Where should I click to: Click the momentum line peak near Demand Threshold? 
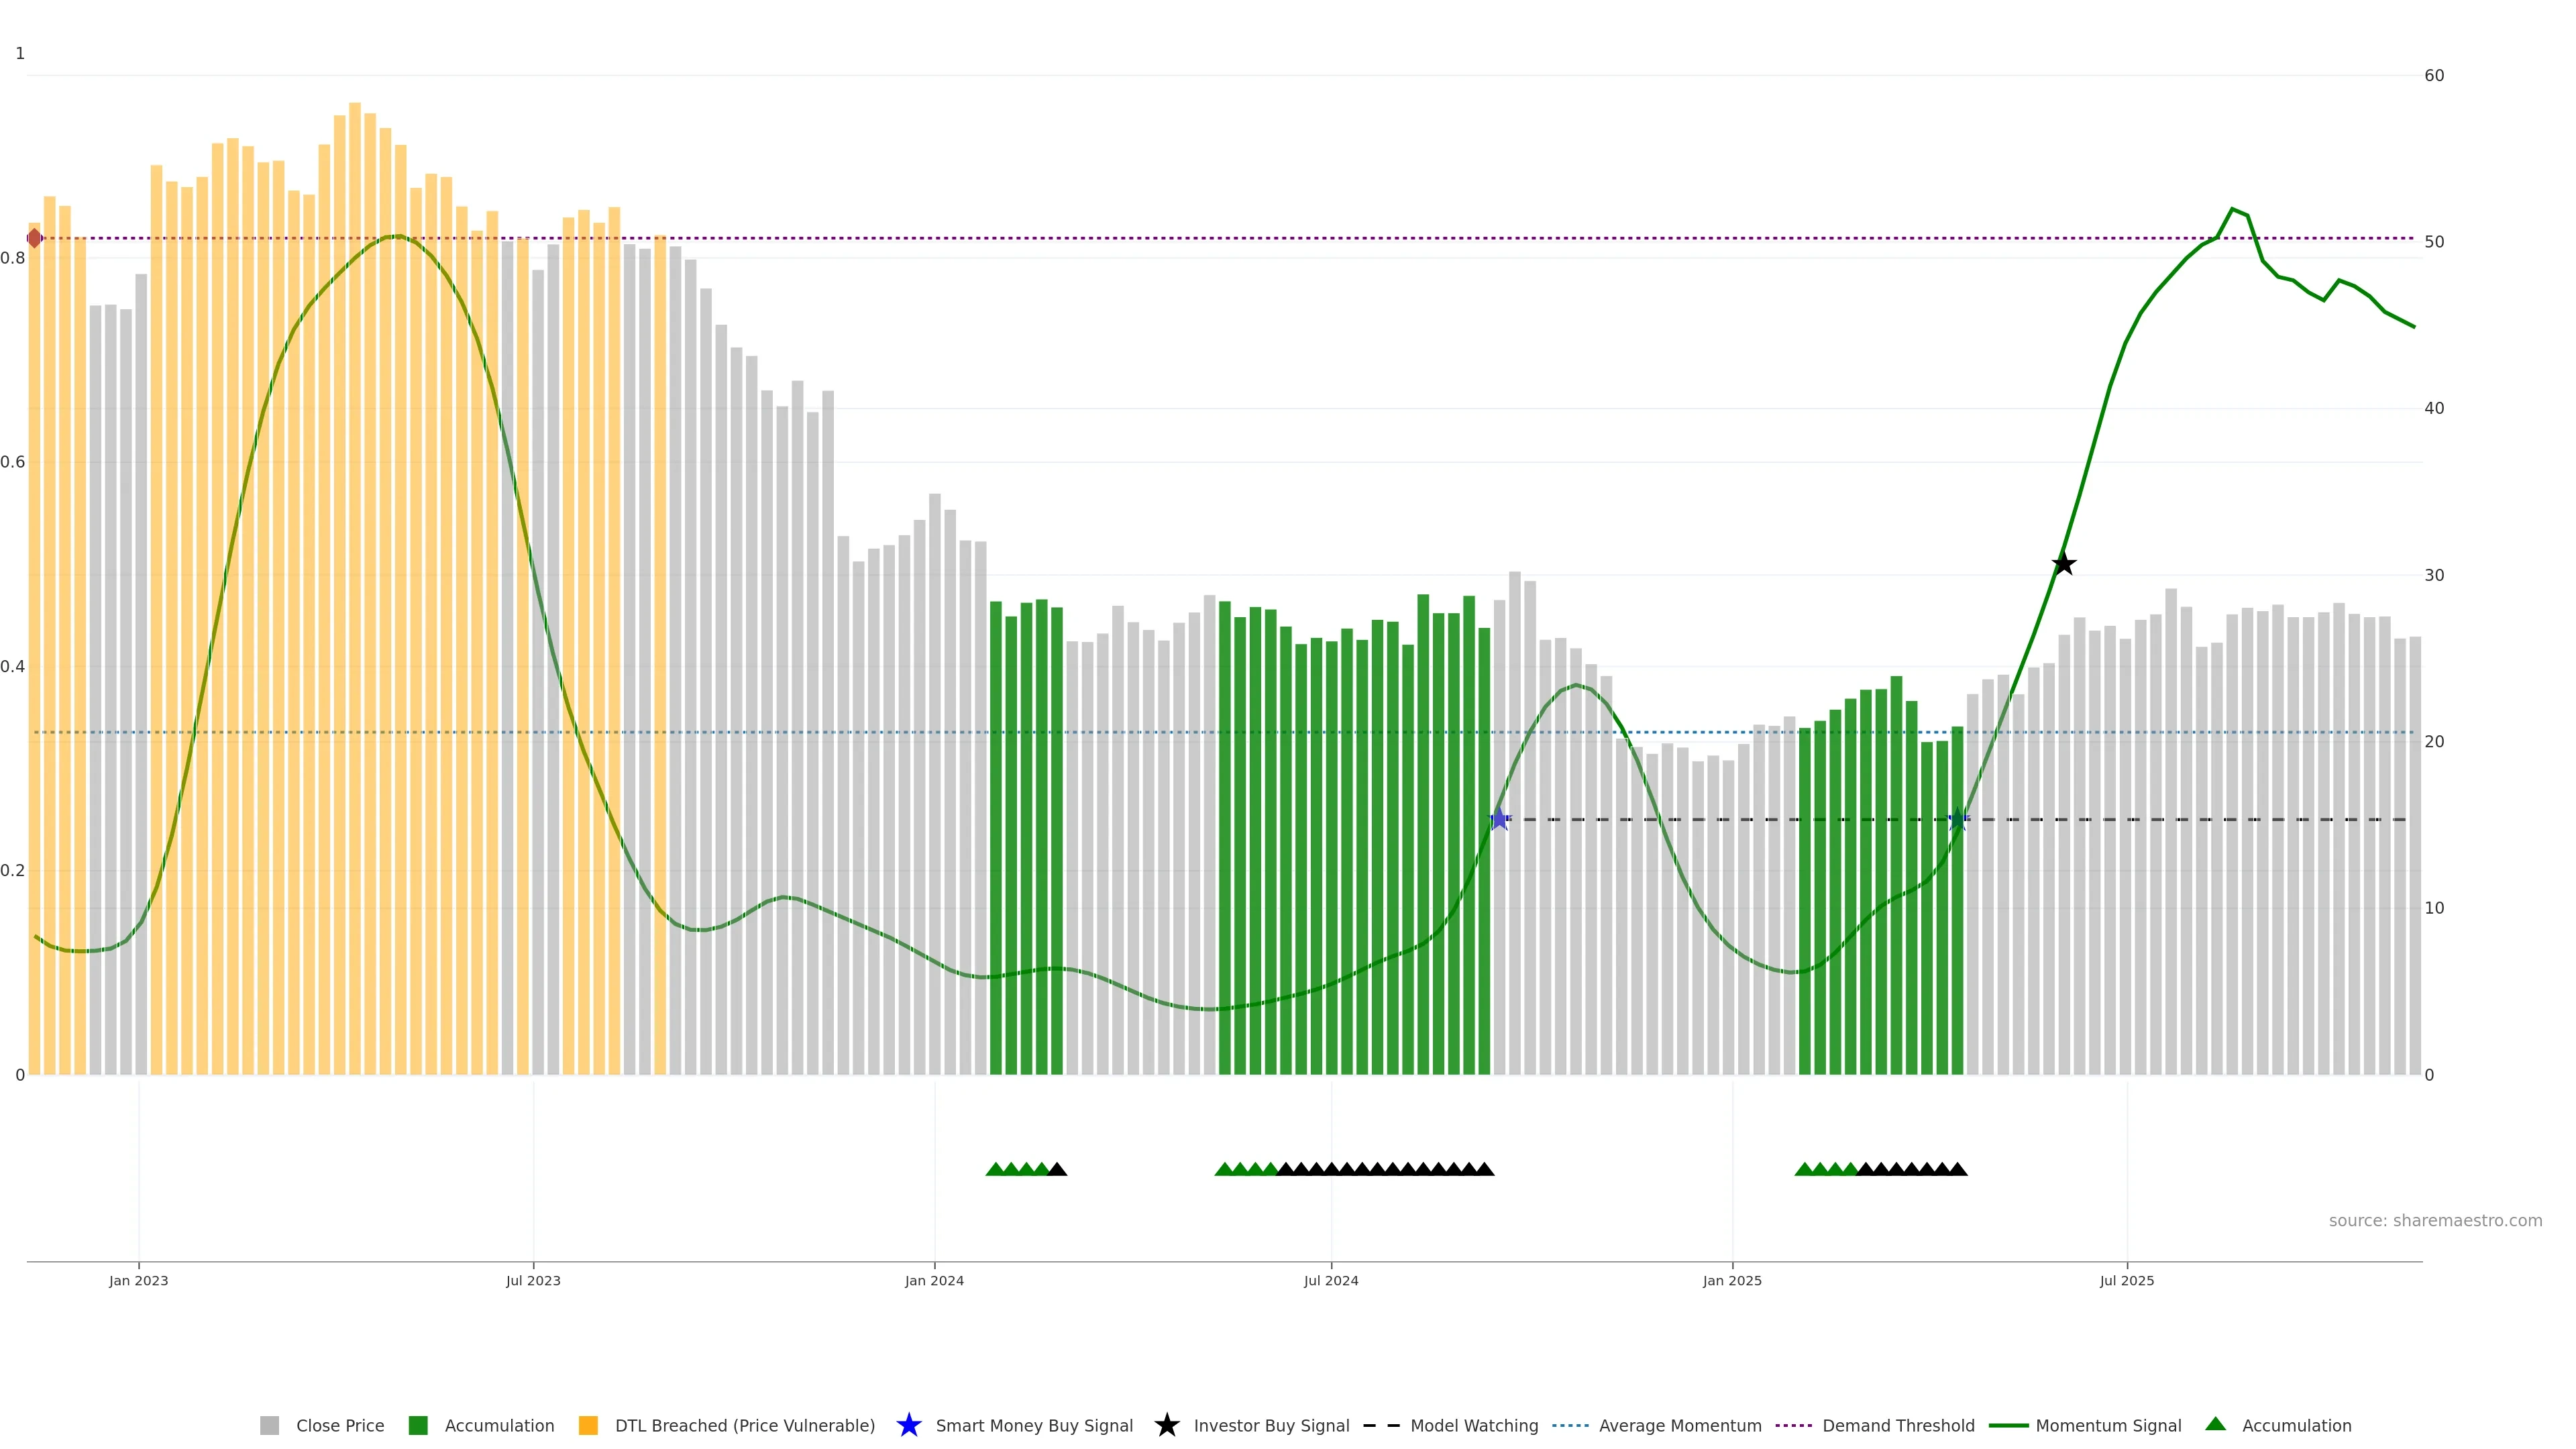point(2232,210)
